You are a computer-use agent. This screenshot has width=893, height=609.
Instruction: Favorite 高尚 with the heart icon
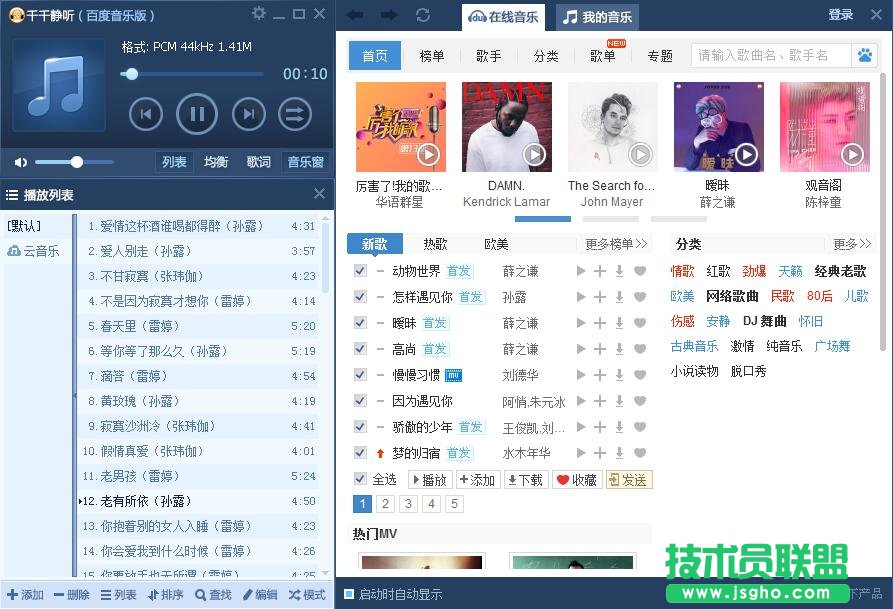[x=640, y=349]
